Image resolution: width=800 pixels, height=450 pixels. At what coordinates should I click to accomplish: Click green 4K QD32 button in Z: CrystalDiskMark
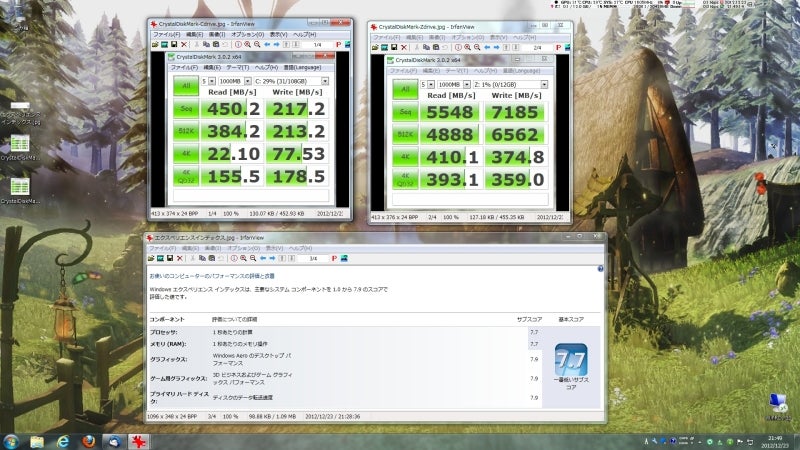tap(405, 180)
